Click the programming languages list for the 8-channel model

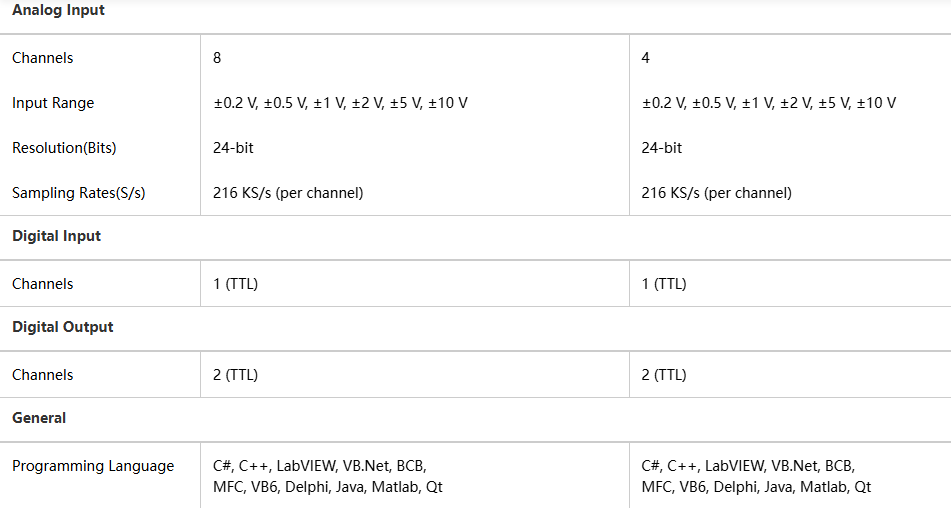pos(327,476)
